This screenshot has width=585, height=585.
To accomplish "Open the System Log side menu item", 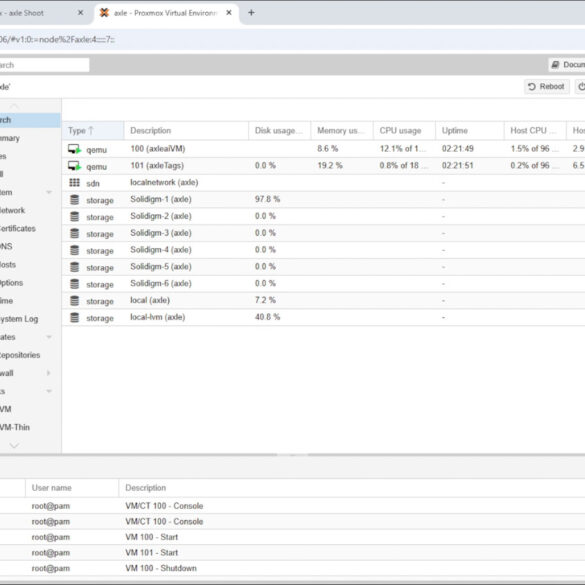I will pos(30,319).
